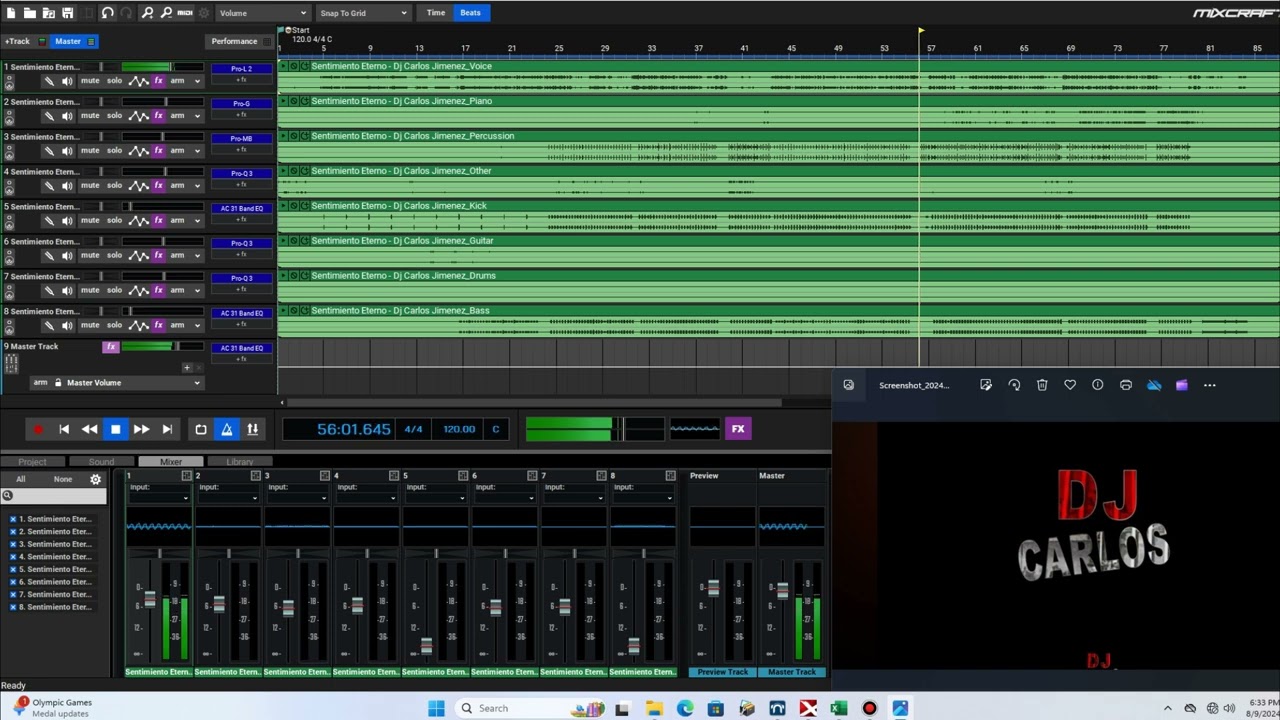Click the Undo arrow in the top toolbar
This screenshot has width=1280, height=720.
107,13
